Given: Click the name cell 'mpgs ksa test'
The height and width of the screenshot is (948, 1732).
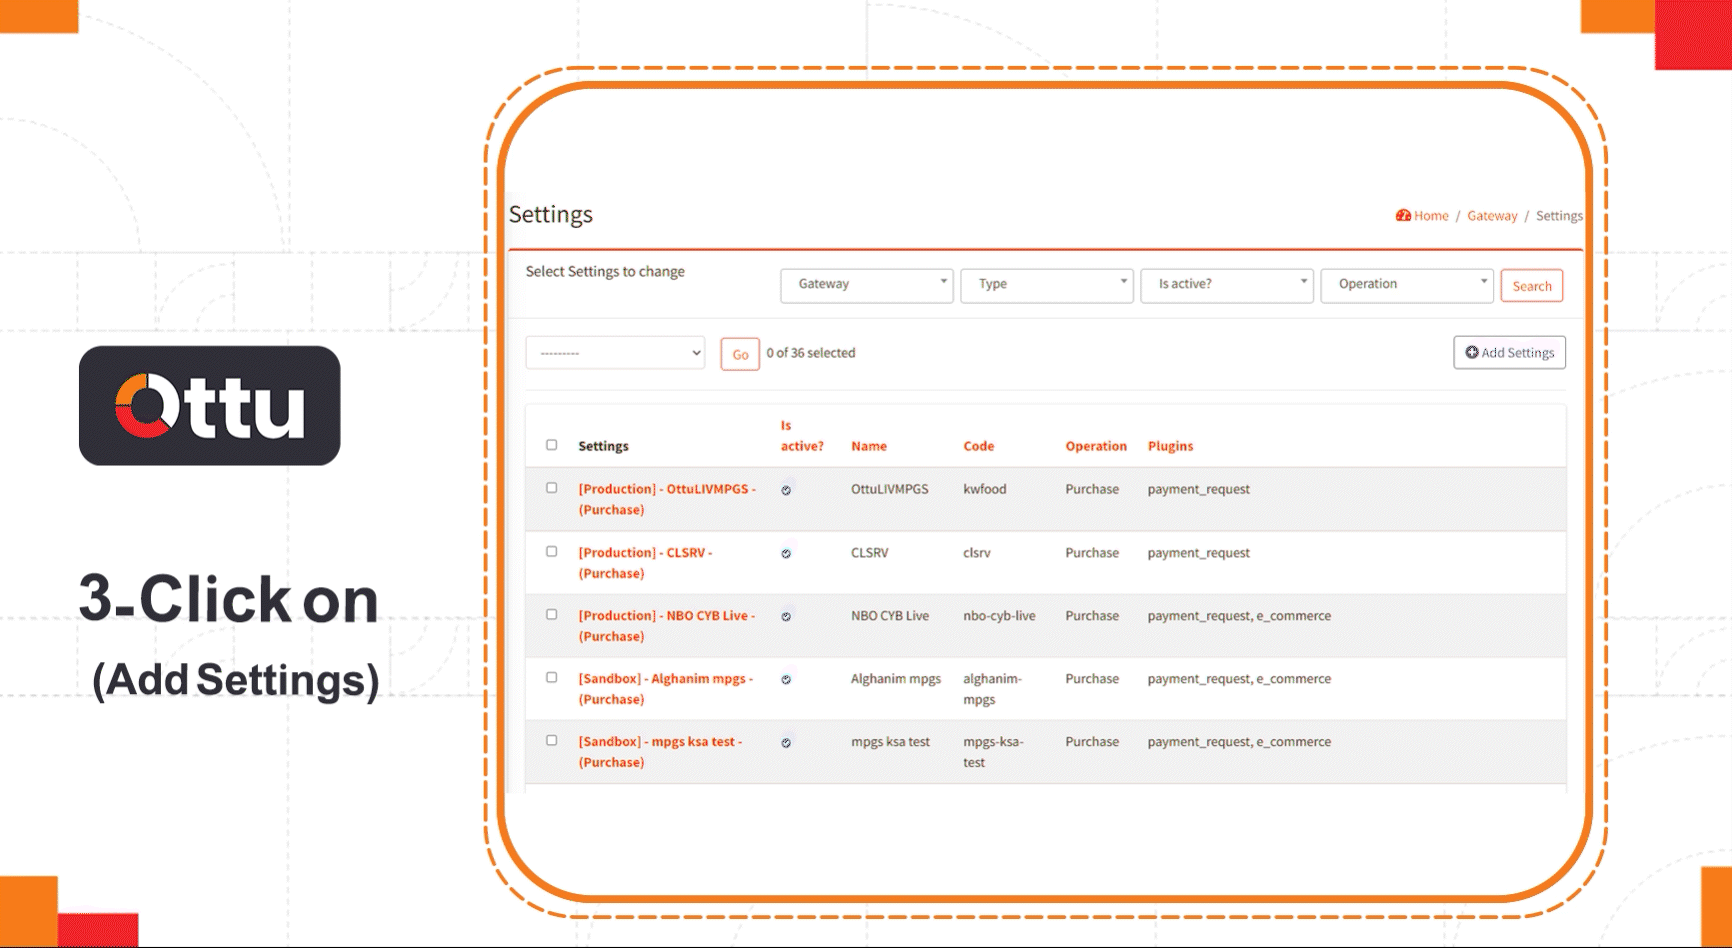Looking at the screenshot, I should coord(890,741).
